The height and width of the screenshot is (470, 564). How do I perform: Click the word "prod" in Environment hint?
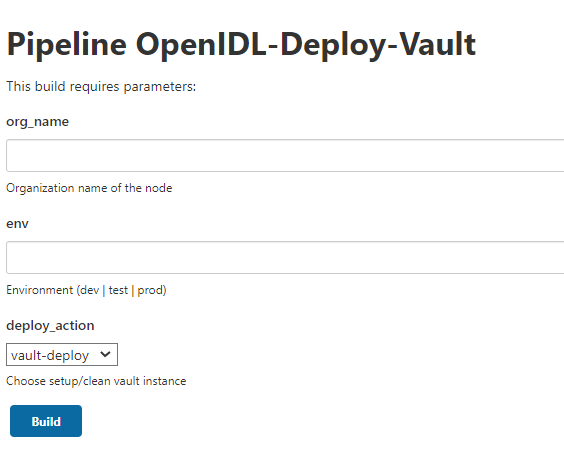[x=150, y=291]
